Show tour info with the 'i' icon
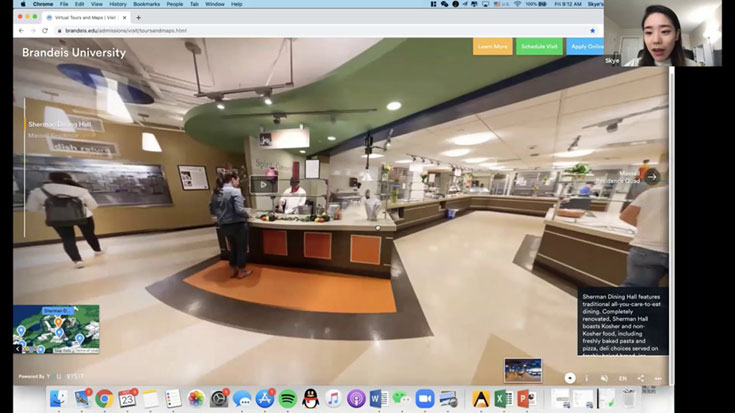The image size is (735, 413). 586,378
